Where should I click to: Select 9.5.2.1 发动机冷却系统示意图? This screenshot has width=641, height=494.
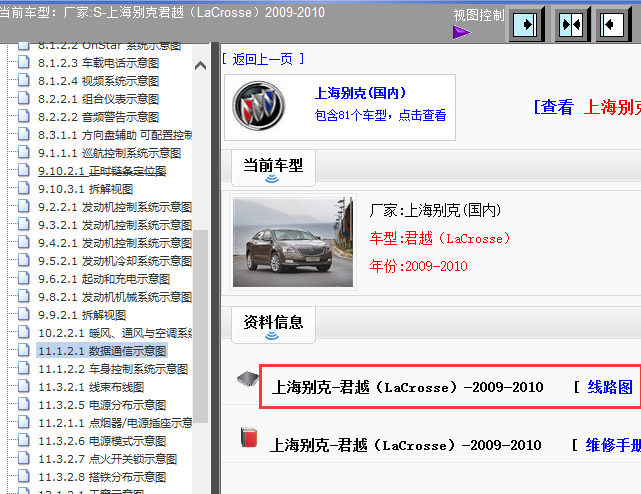115,261
